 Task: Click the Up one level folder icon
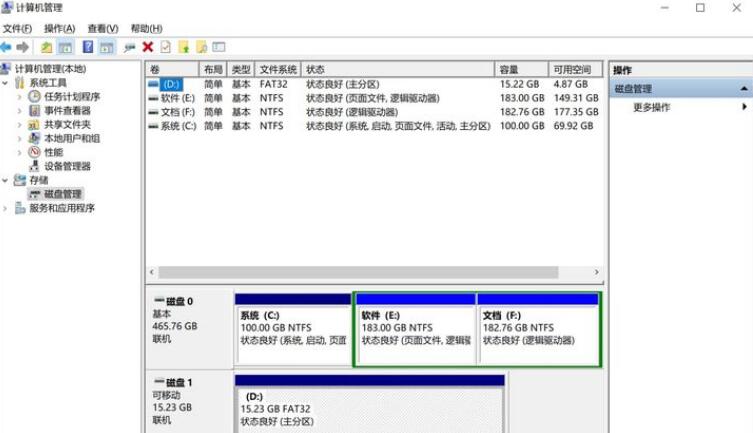[47, 47]
